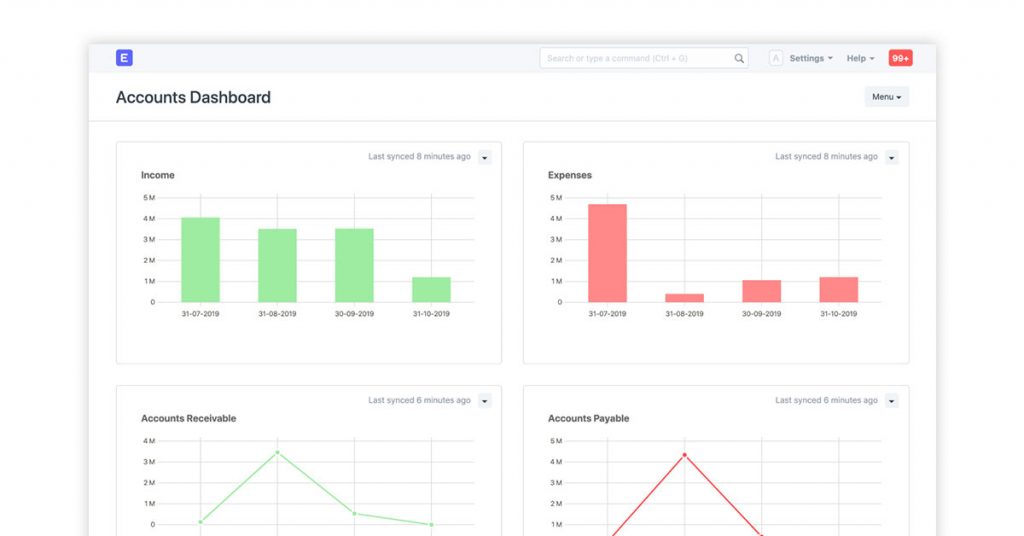Click the Accounts Payable peak data point
Viewport: 1024px width, 536px height.
coord(684,455)
